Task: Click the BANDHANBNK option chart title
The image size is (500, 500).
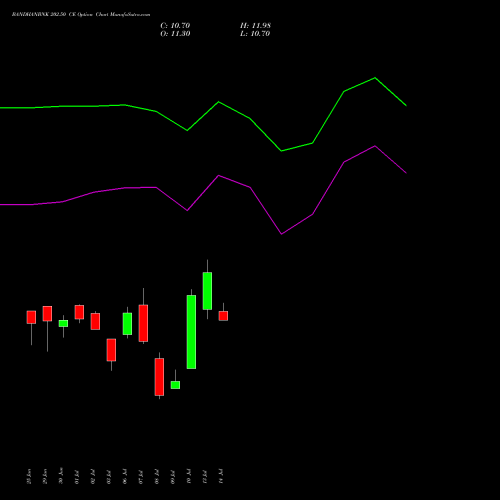Action: pyautogui.click(x=81, y=15)
